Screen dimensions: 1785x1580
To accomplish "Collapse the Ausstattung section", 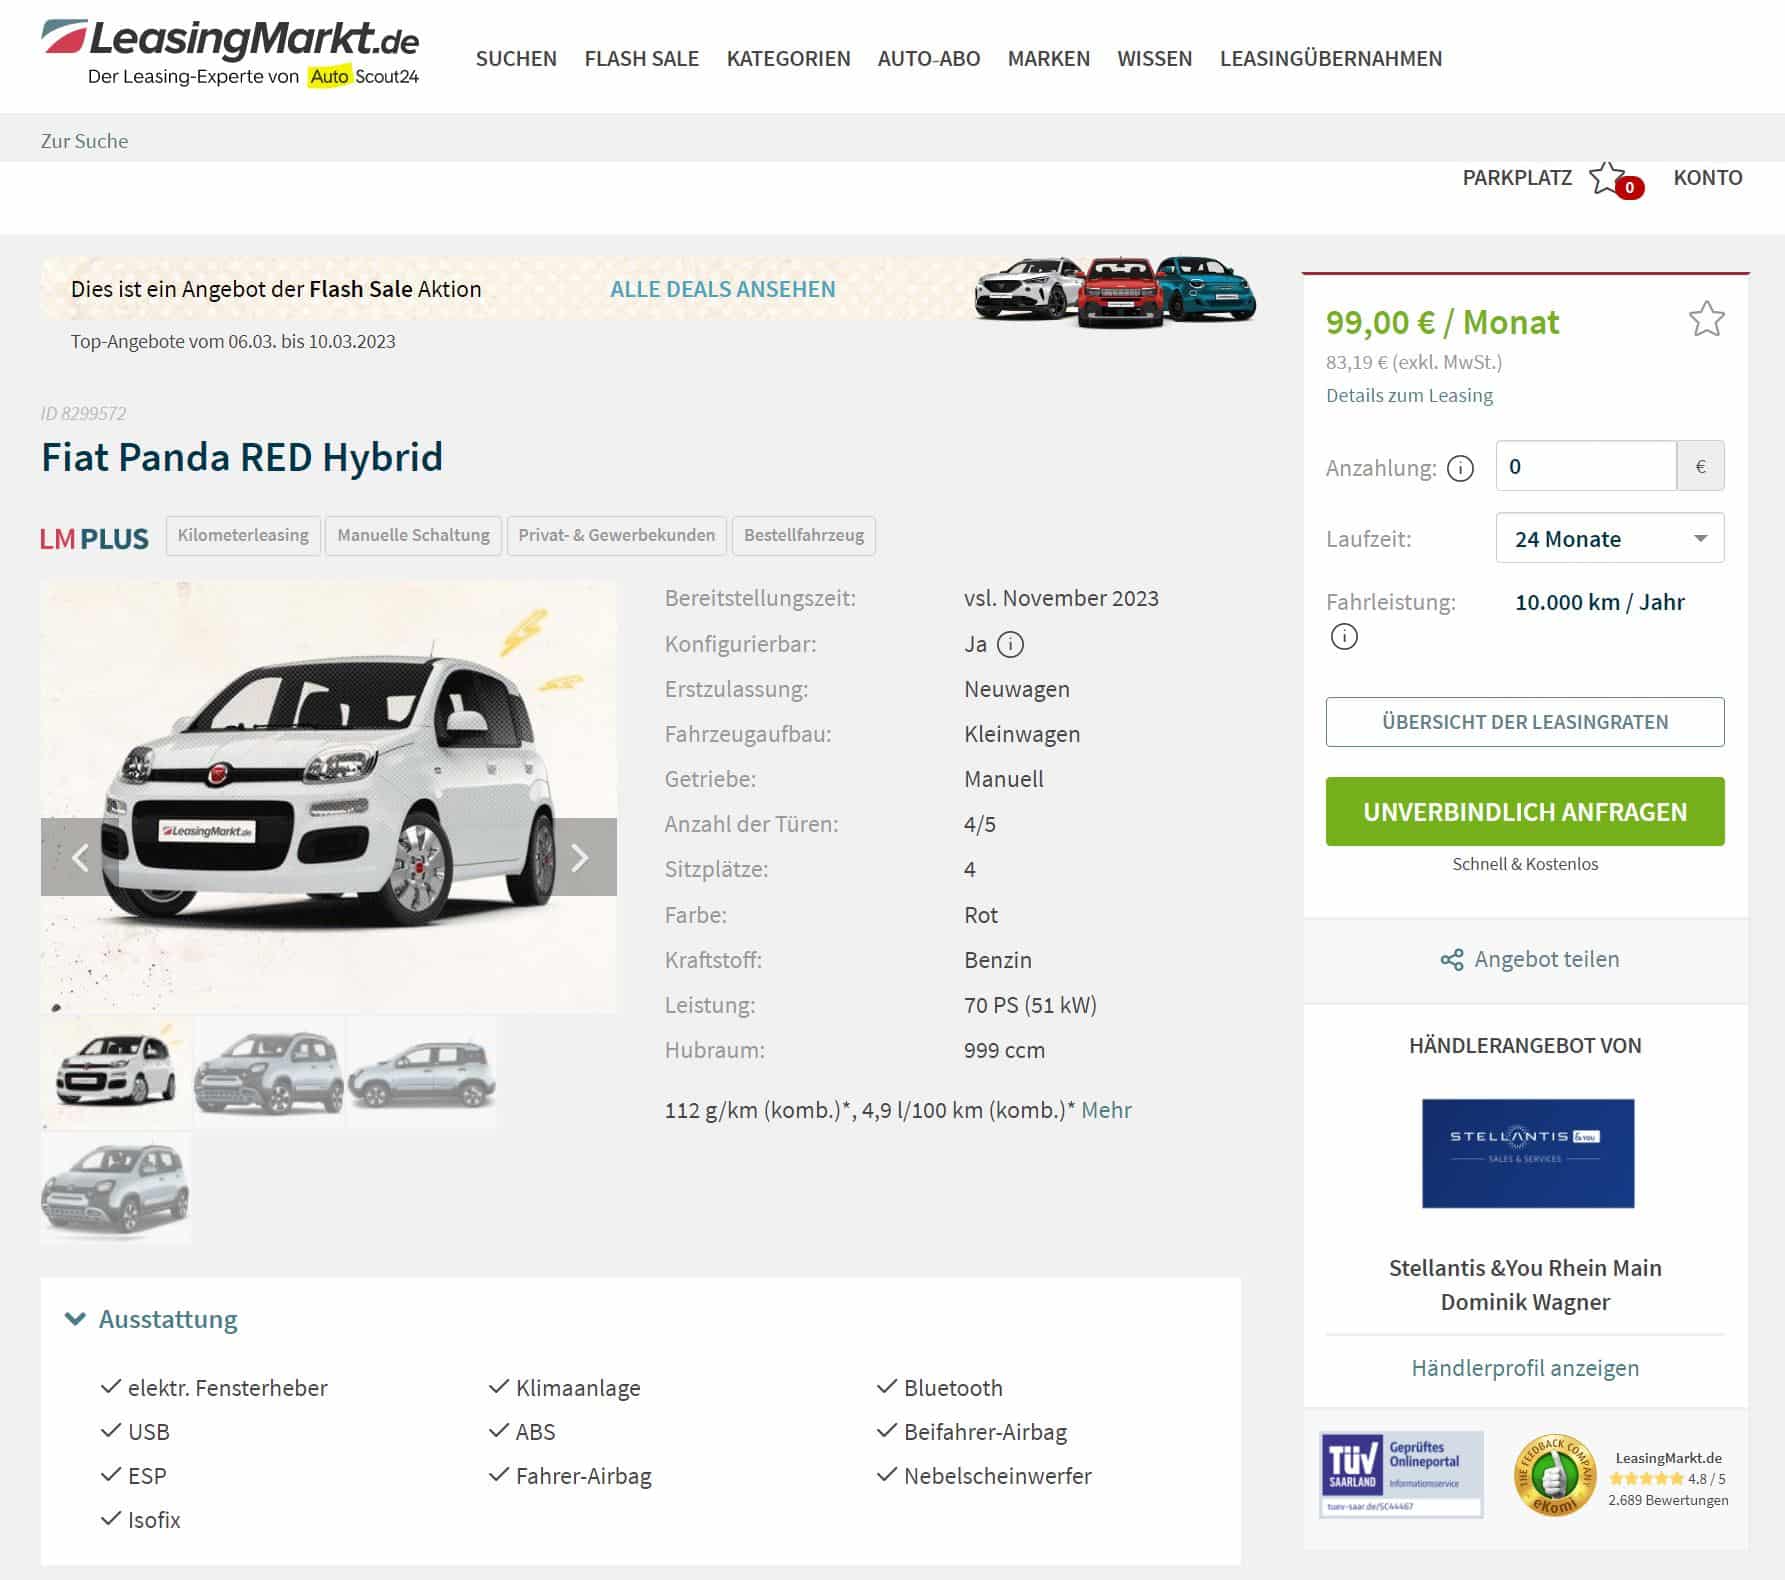I will click(151, 1319).
